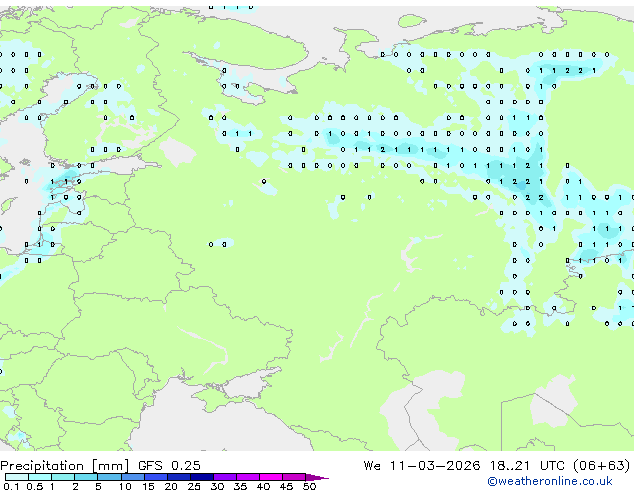The width and height of the screenshot is (634, 490).
Task: Click the 25–30 mm navy legend swatch
Action: pos(202,477)
